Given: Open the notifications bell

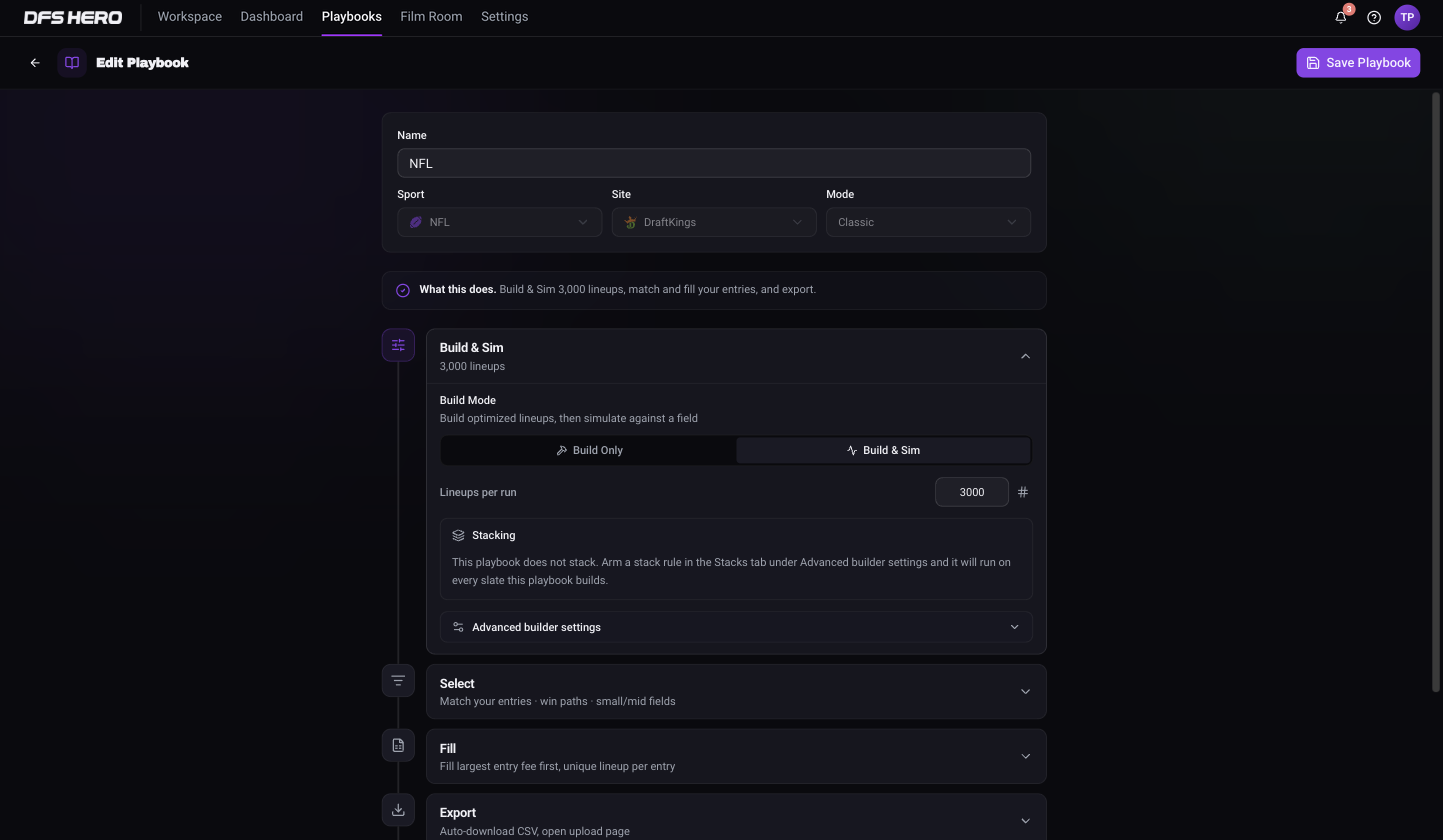Looking at the screenshot, I should click(1341, 17).
